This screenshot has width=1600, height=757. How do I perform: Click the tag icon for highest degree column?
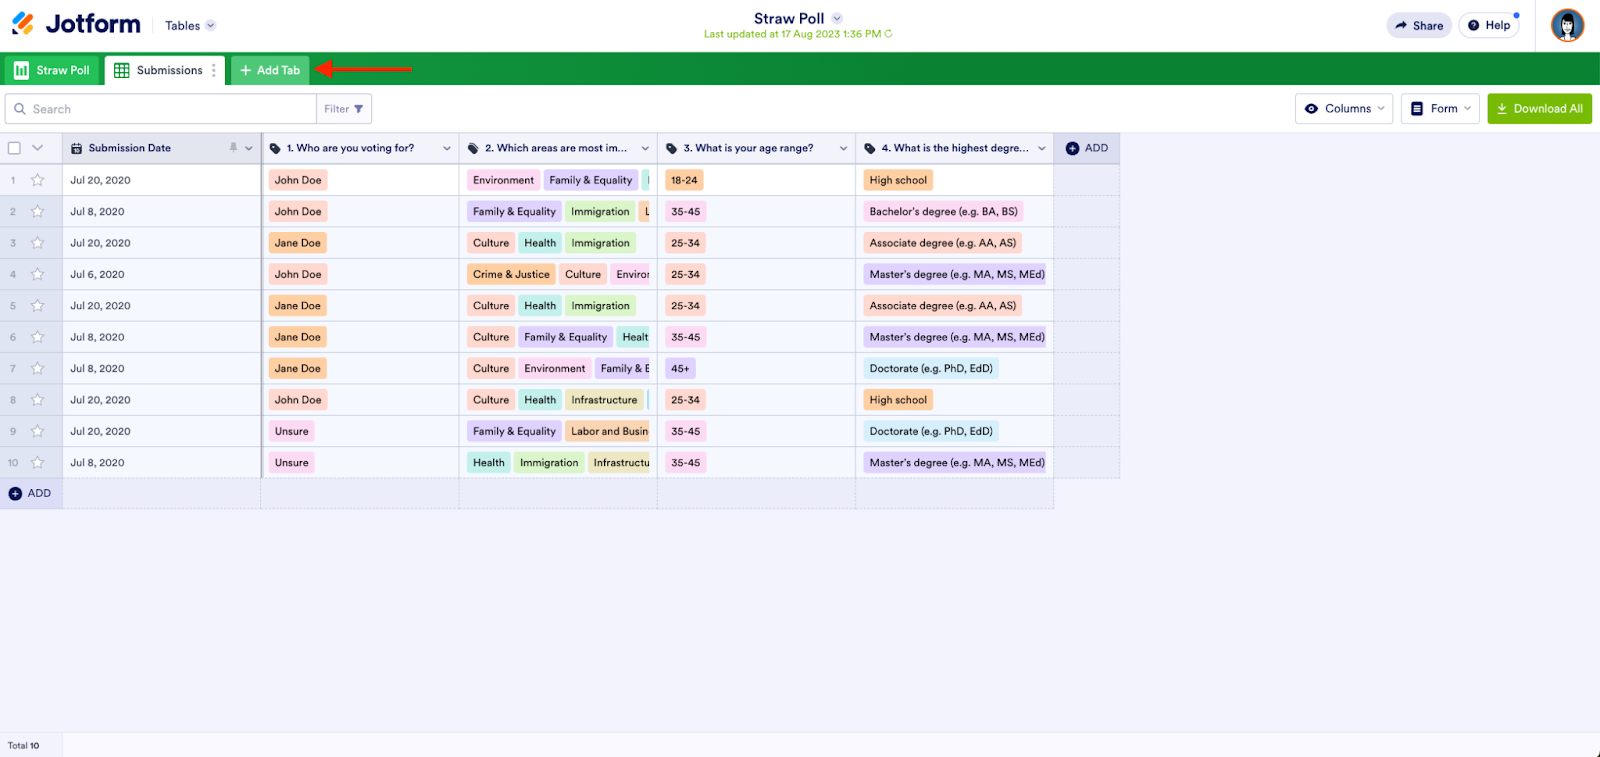click(x=870, y=148)
